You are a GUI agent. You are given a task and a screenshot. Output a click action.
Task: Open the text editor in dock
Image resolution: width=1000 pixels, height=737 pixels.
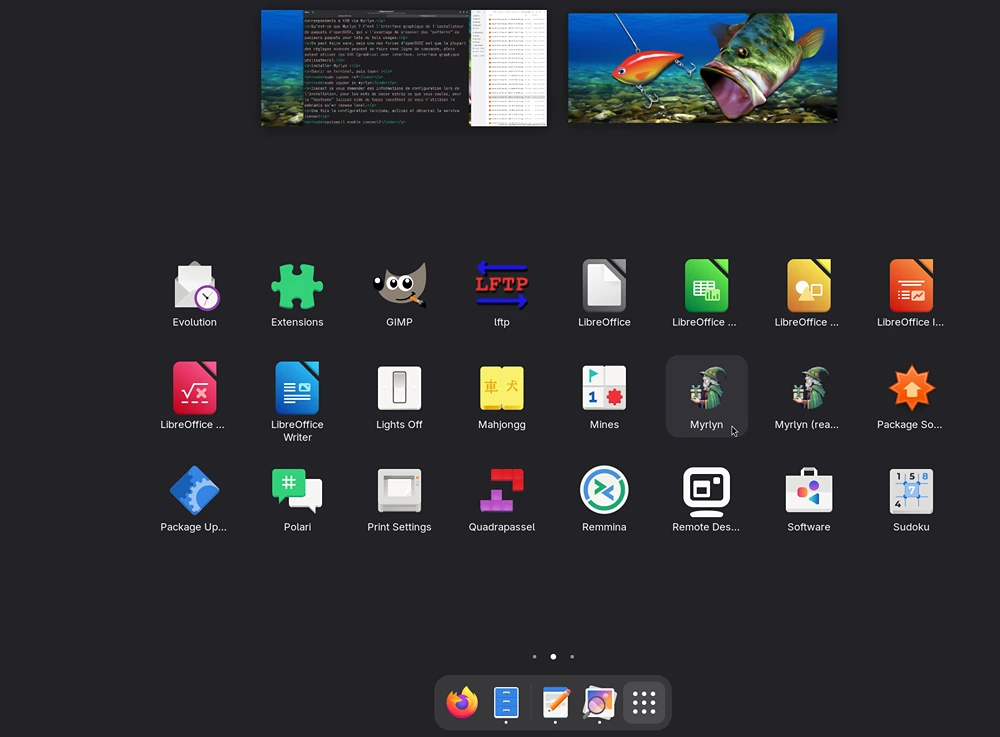(555, 703)
